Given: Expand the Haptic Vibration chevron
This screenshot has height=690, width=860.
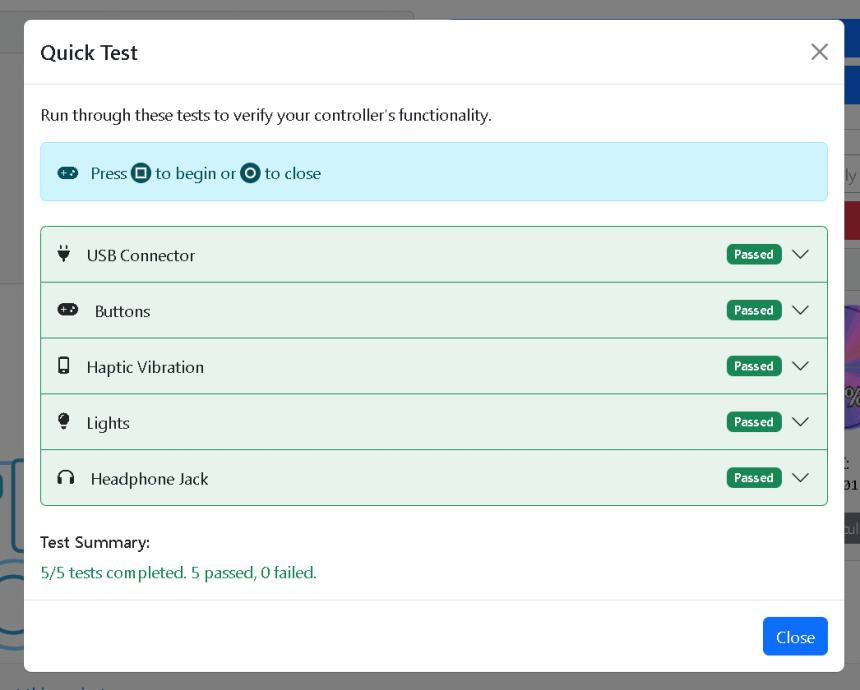Looking at the screenshot, I should pos(800,366).
